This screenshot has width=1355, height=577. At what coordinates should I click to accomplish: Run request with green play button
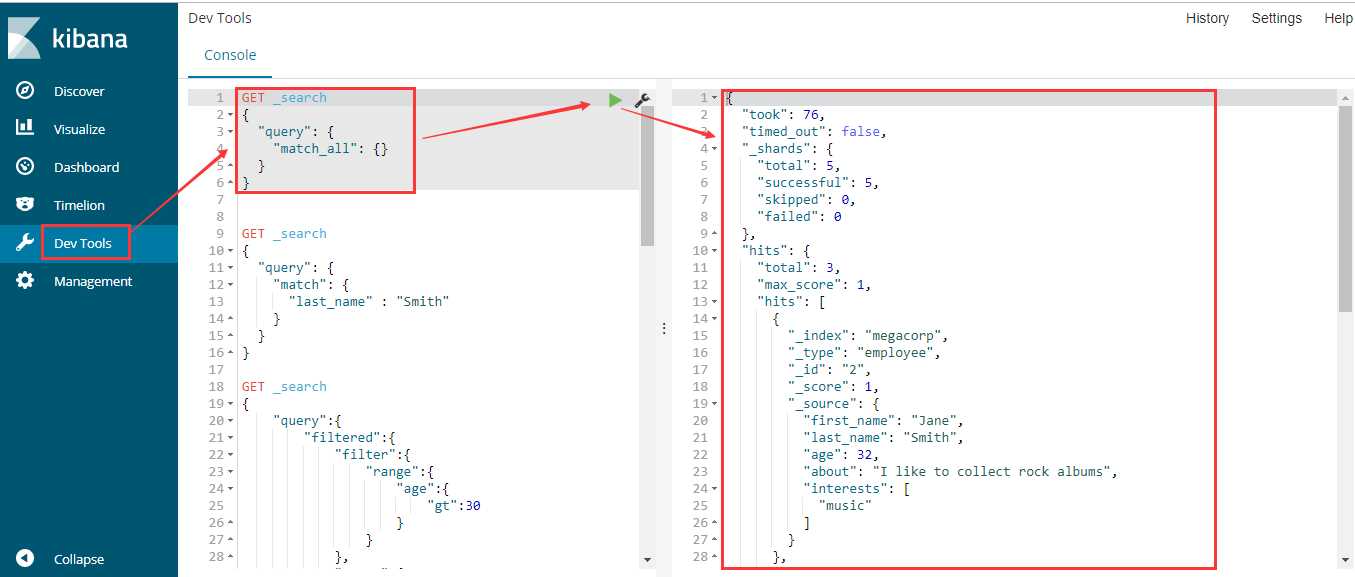615,99
